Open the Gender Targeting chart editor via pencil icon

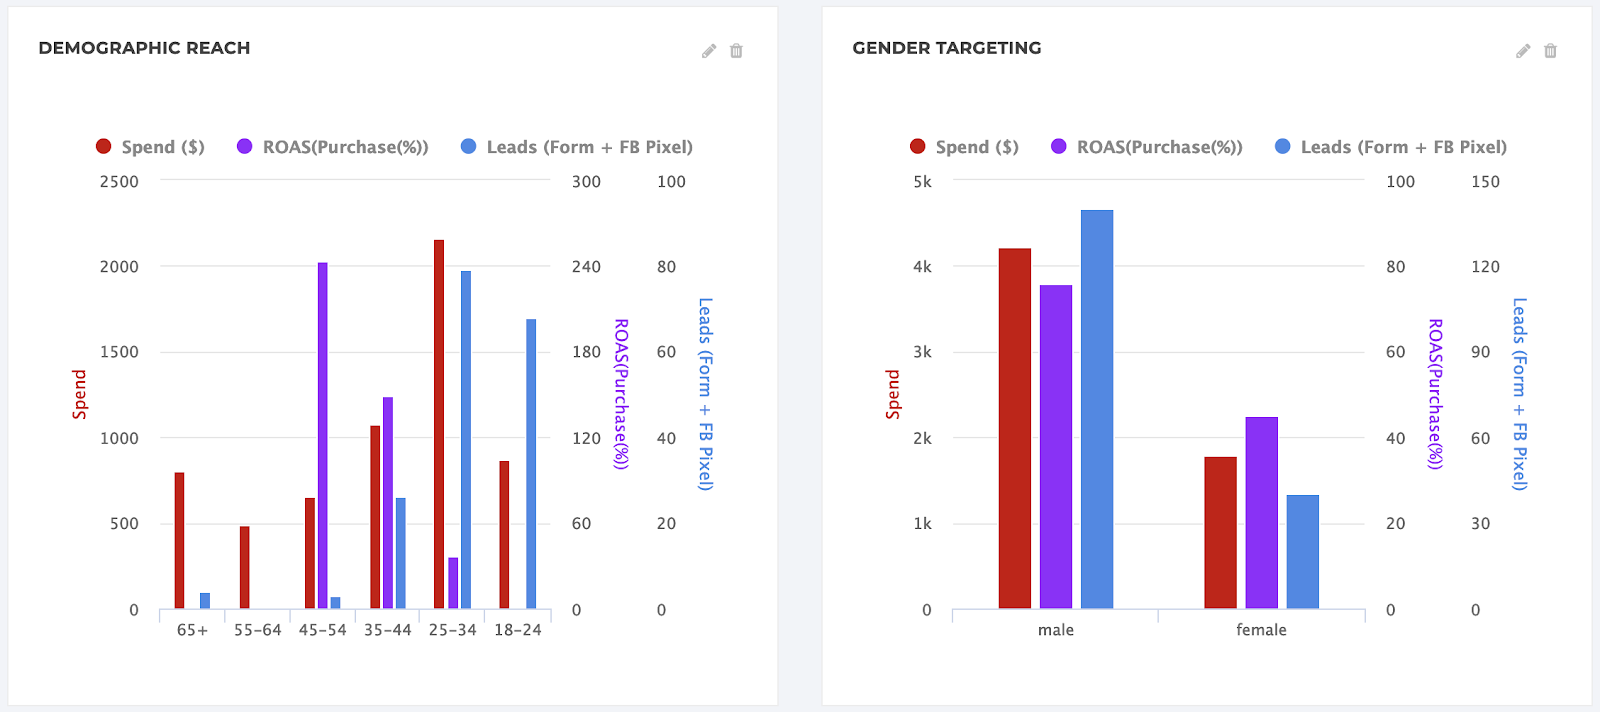1523,49
